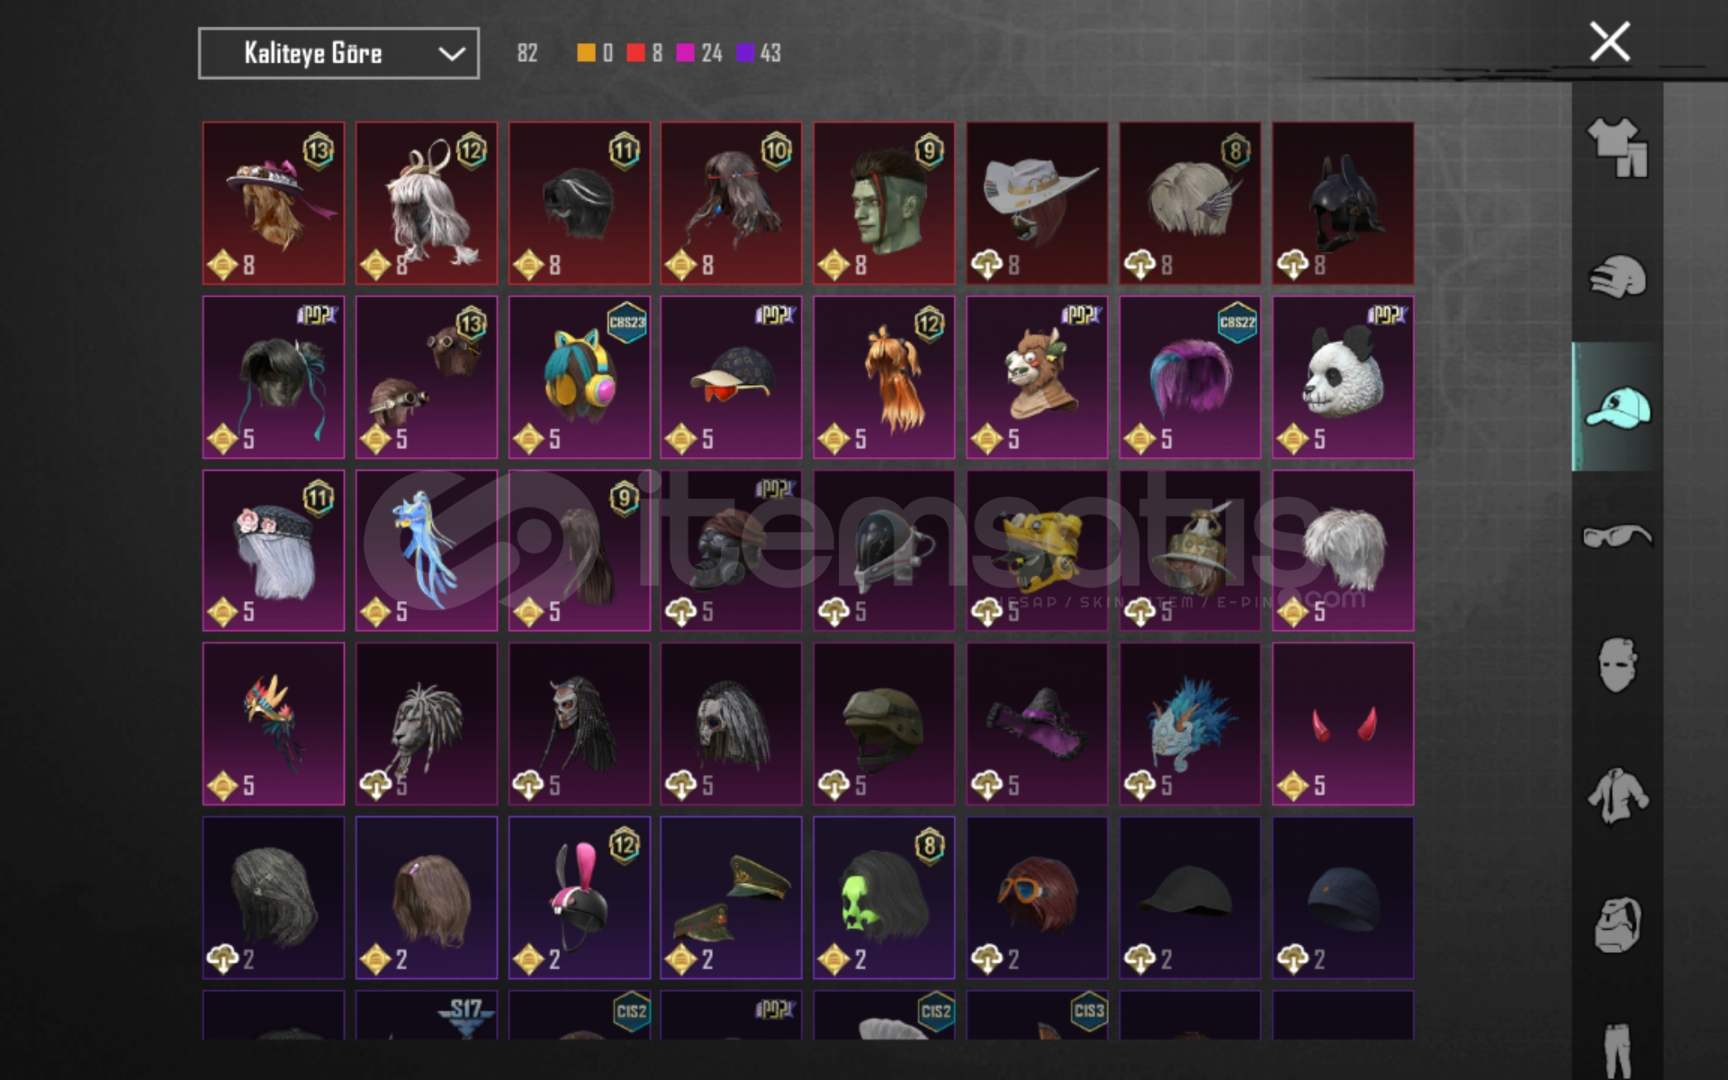Close the inventory with the X button
This screenshot has width=1728, height=1080.
1610,42
